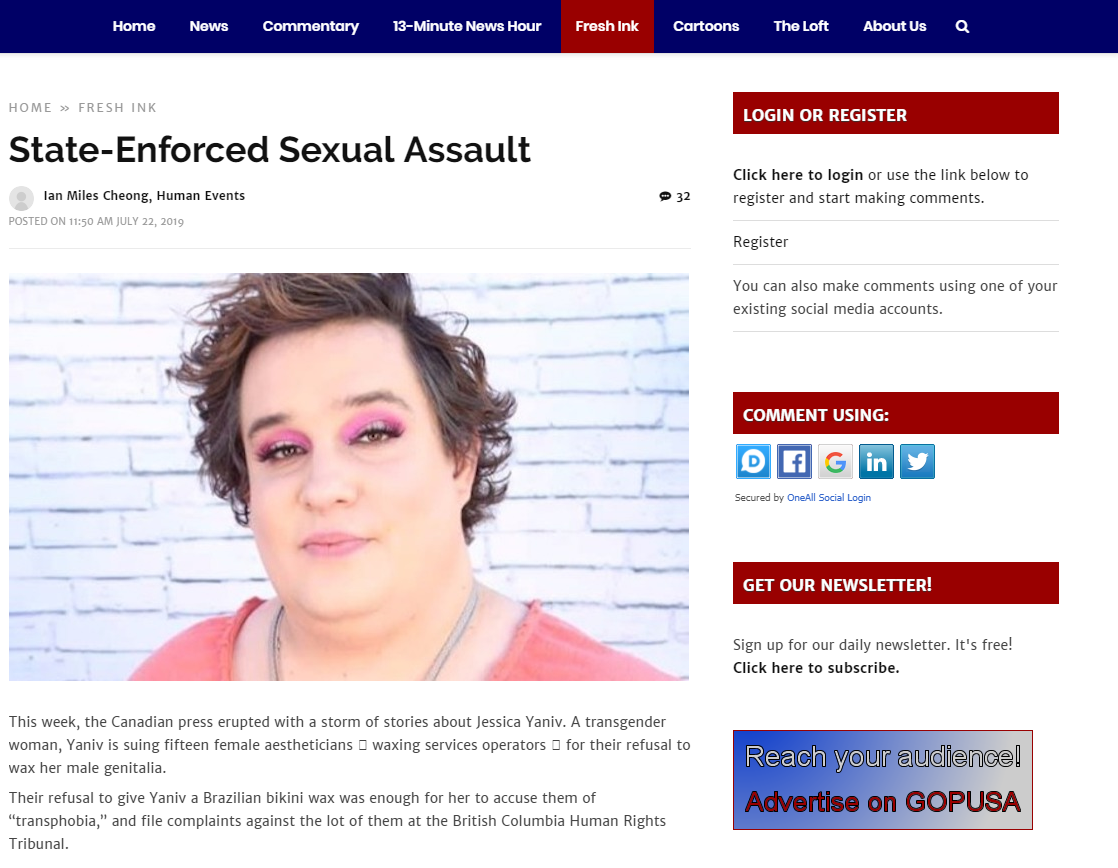The height and width of the screenshot is (868, 1118).
Task: Select the Fresh Ink tab
Action: tap(607, 26)
